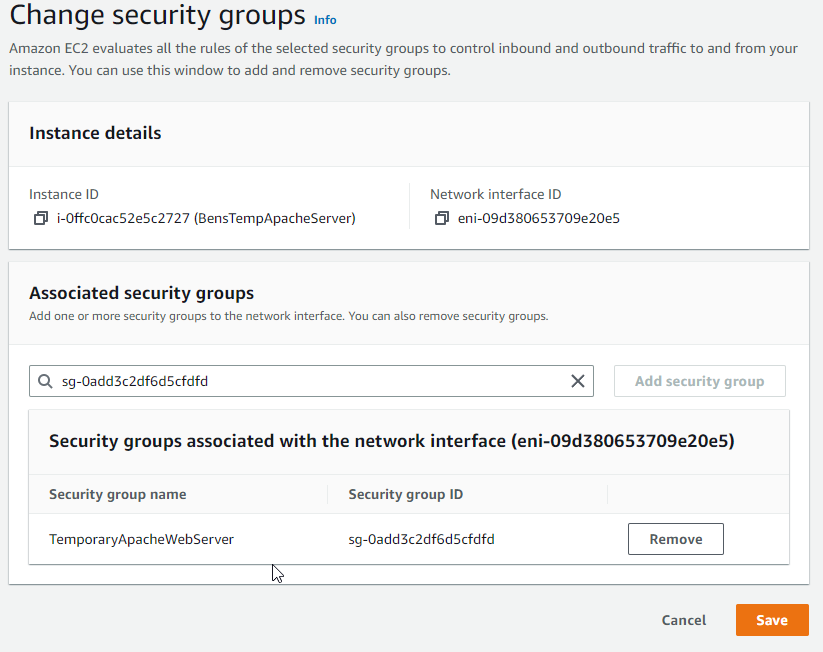Click the Instance details section heading

[x=95, y=133]
